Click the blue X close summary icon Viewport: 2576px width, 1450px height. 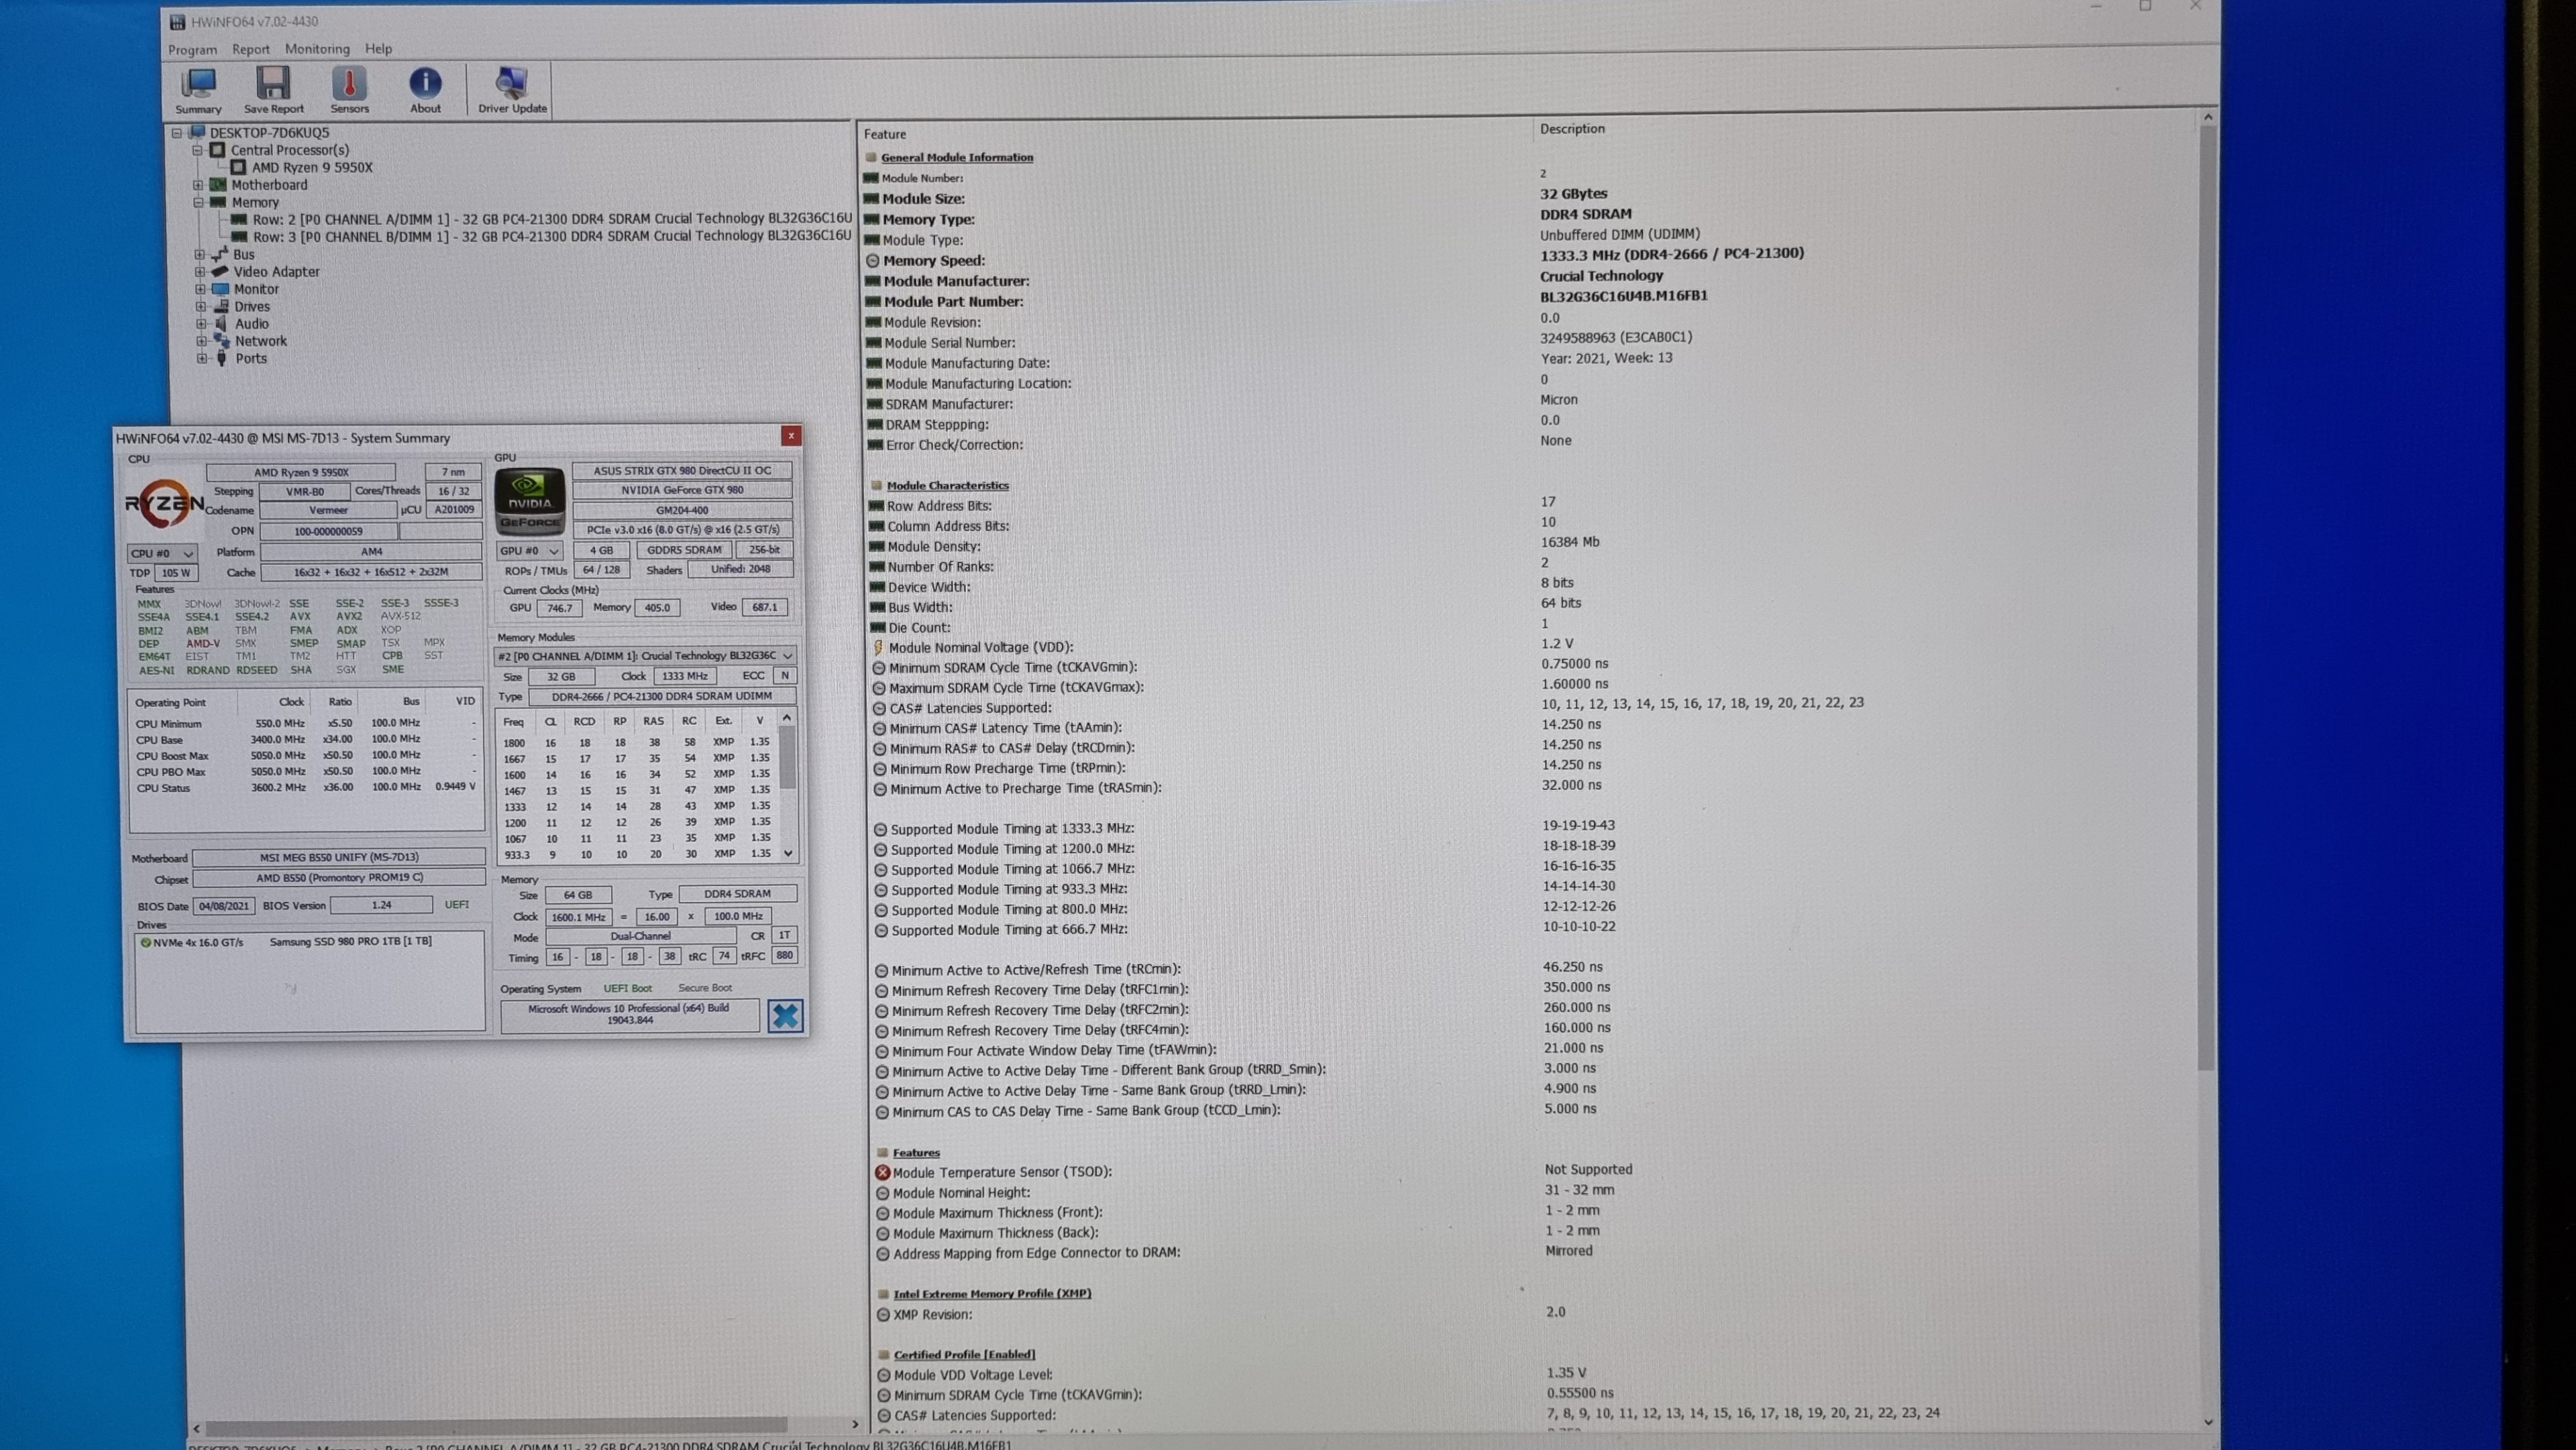coord(785,1016)
